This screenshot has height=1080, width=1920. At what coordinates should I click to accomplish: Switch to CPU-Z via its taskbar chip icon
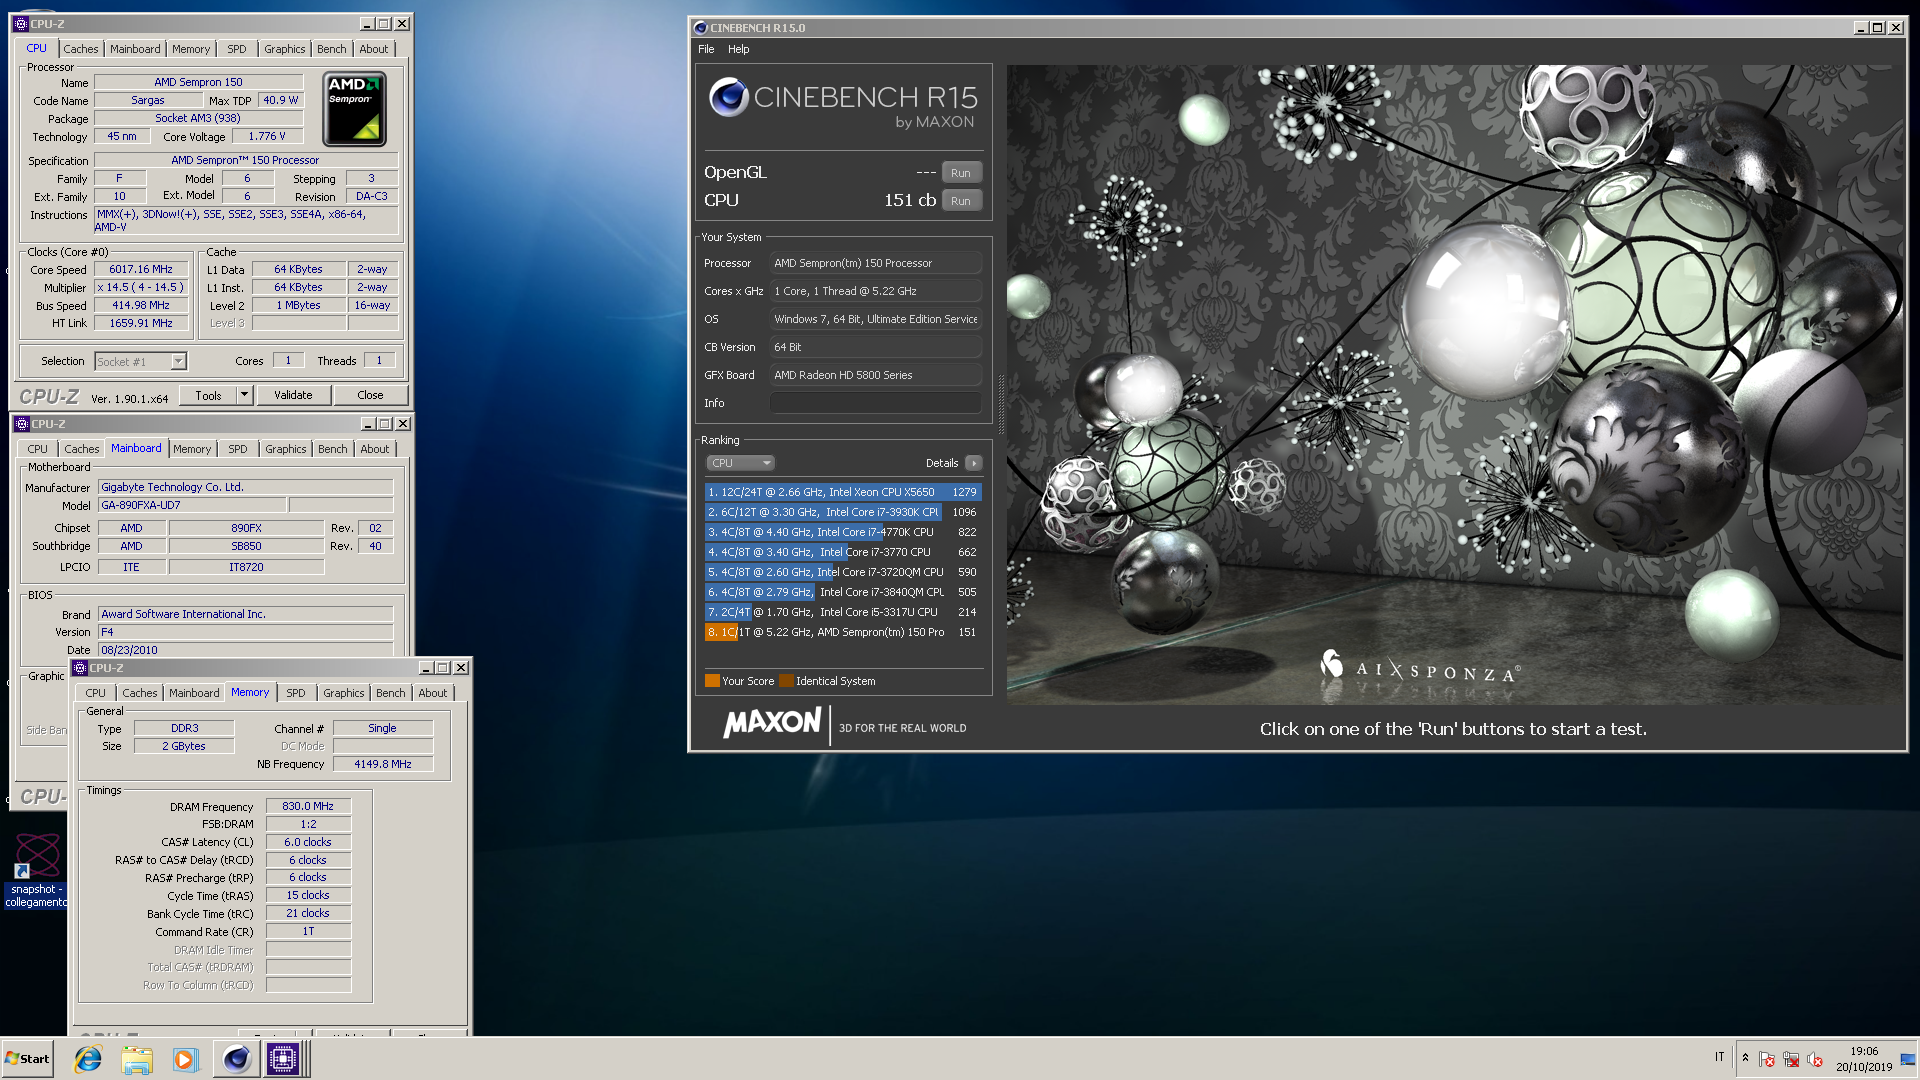coord(283,1059)
